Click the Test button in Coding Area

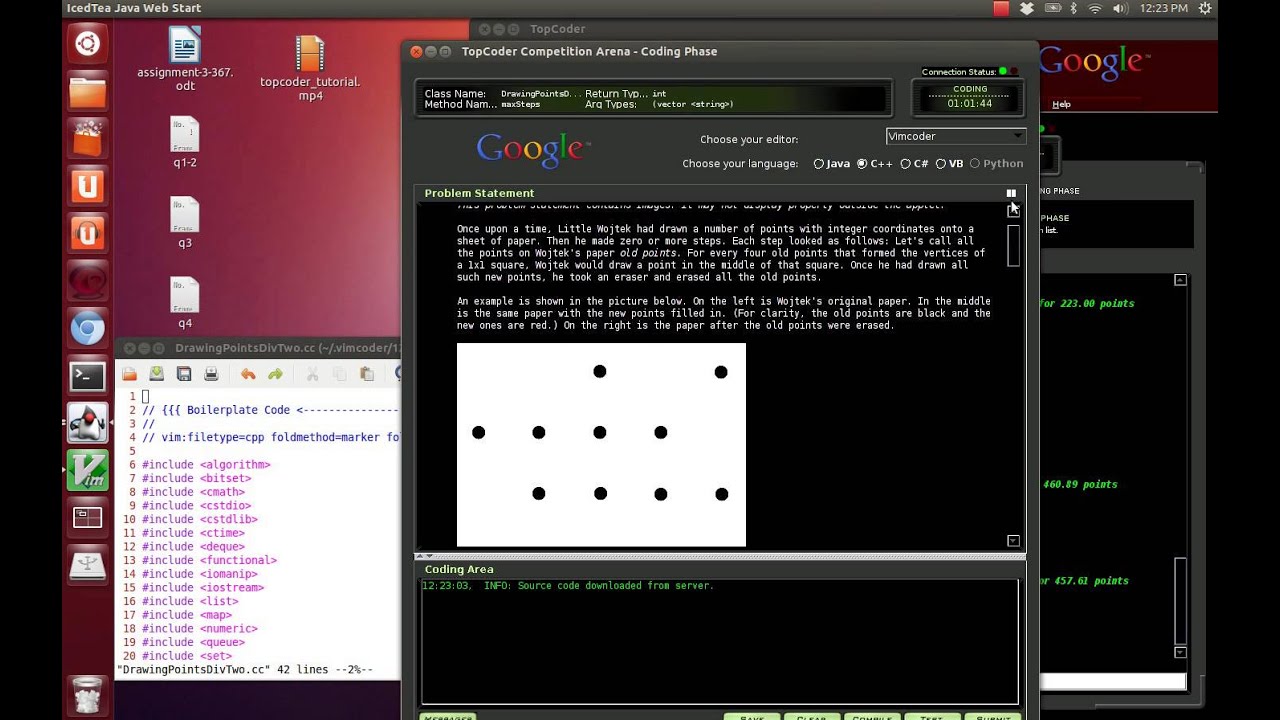931,716
